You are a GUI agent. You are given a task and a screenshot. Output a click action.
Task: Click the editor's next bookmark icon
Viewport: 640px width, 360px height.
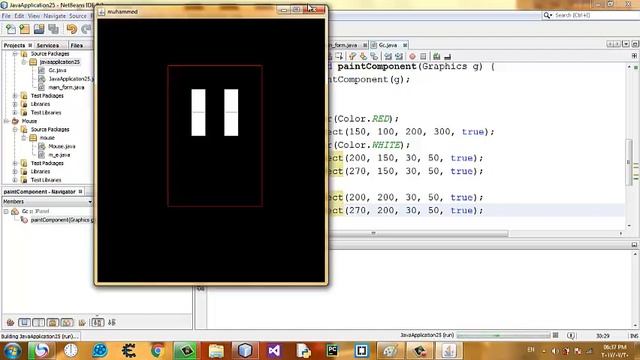pos(363,56)
